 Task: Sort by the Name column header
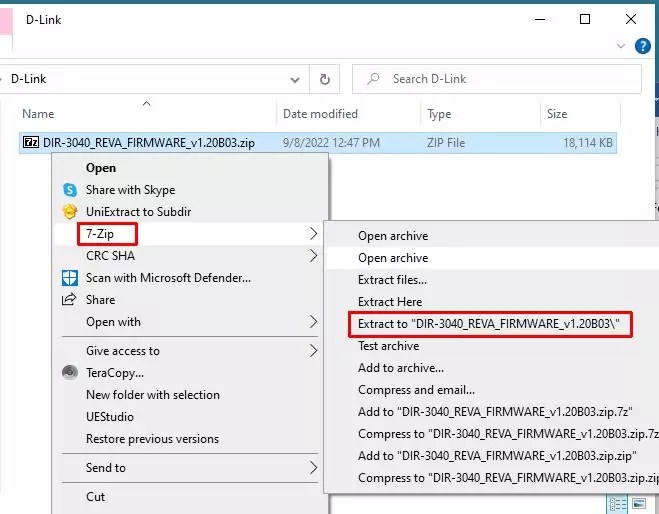pos(38,114)
